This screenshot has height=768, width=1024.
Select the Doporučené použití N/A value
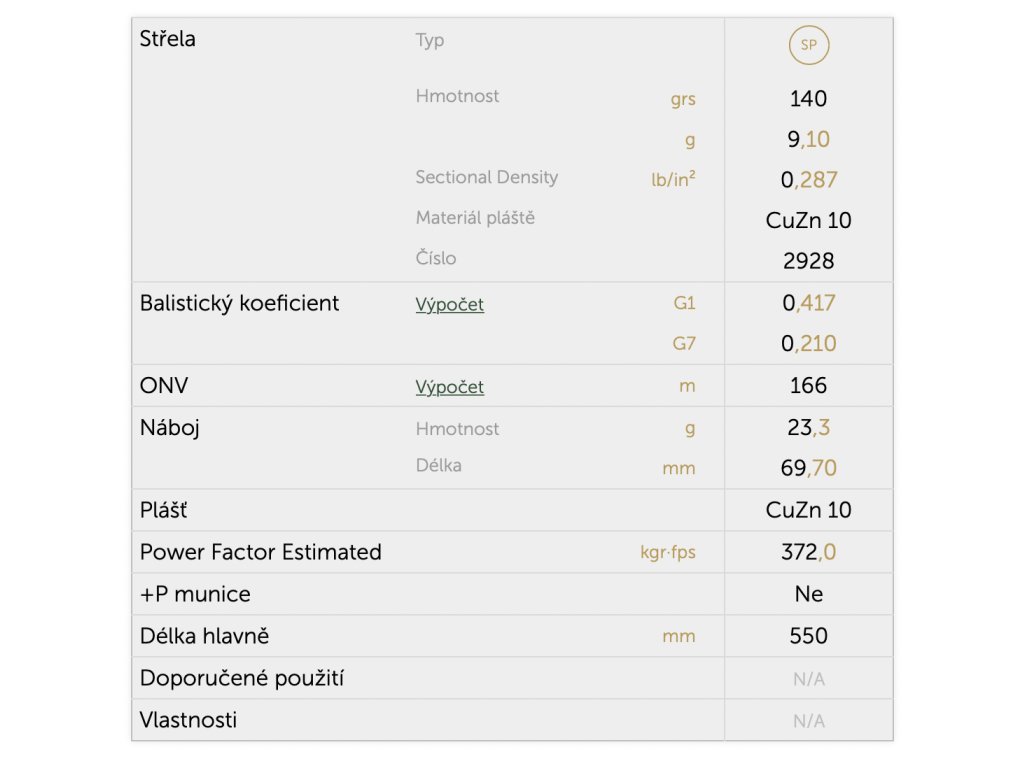tap(808, 679)
